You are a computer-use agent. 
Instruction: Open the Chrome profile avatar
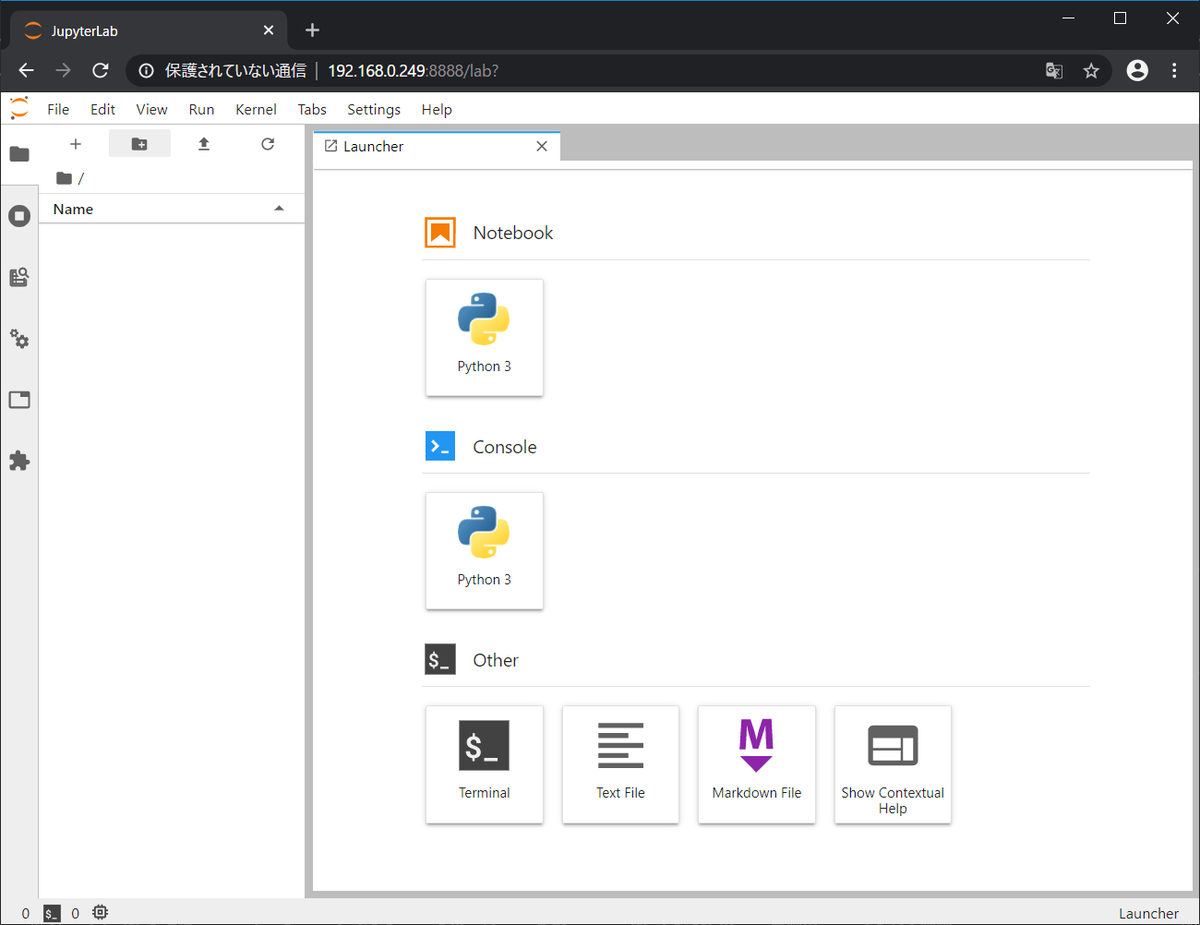1137,71
